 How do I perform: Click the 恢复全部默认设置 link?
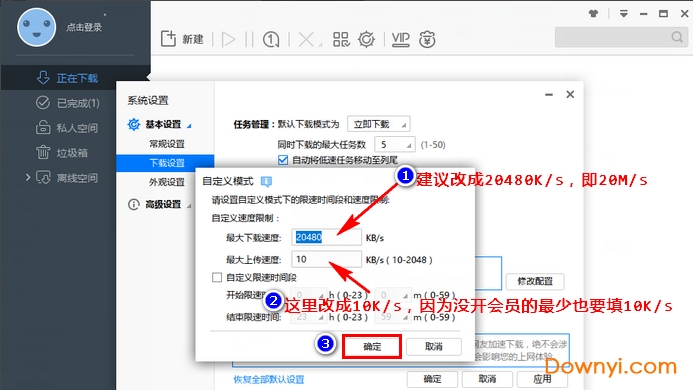point(269,379)
